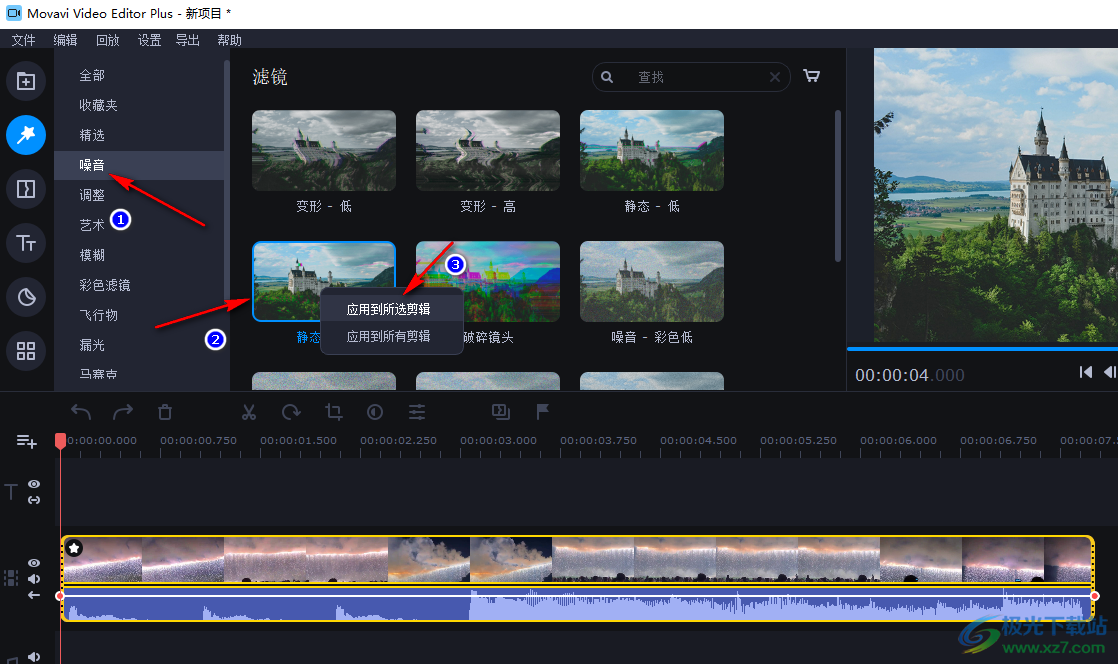Open the 回放 menu
1118x664 pixels.
(107, 40)
